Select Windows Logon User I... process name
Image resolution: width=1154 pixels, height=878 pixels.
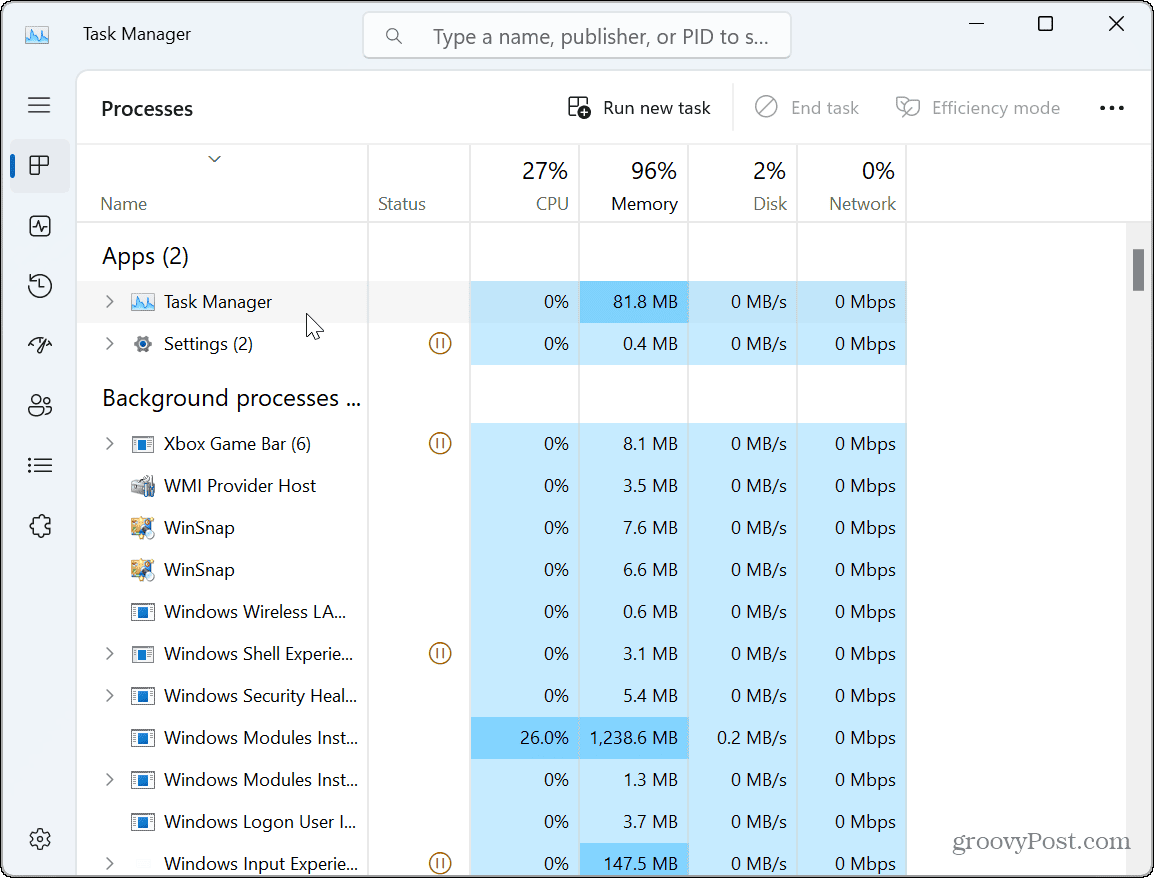[x=260, y=821]
